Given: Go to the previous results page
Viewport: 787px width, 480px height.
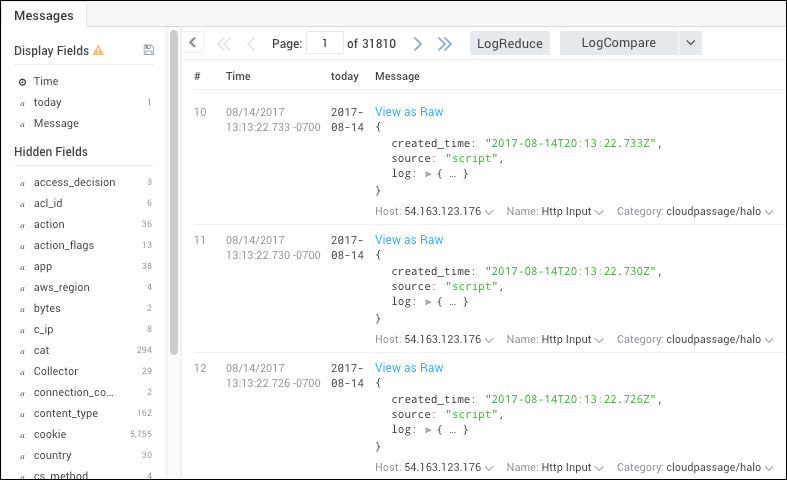Looking at the screenshot, I should [x=251, y=43].
